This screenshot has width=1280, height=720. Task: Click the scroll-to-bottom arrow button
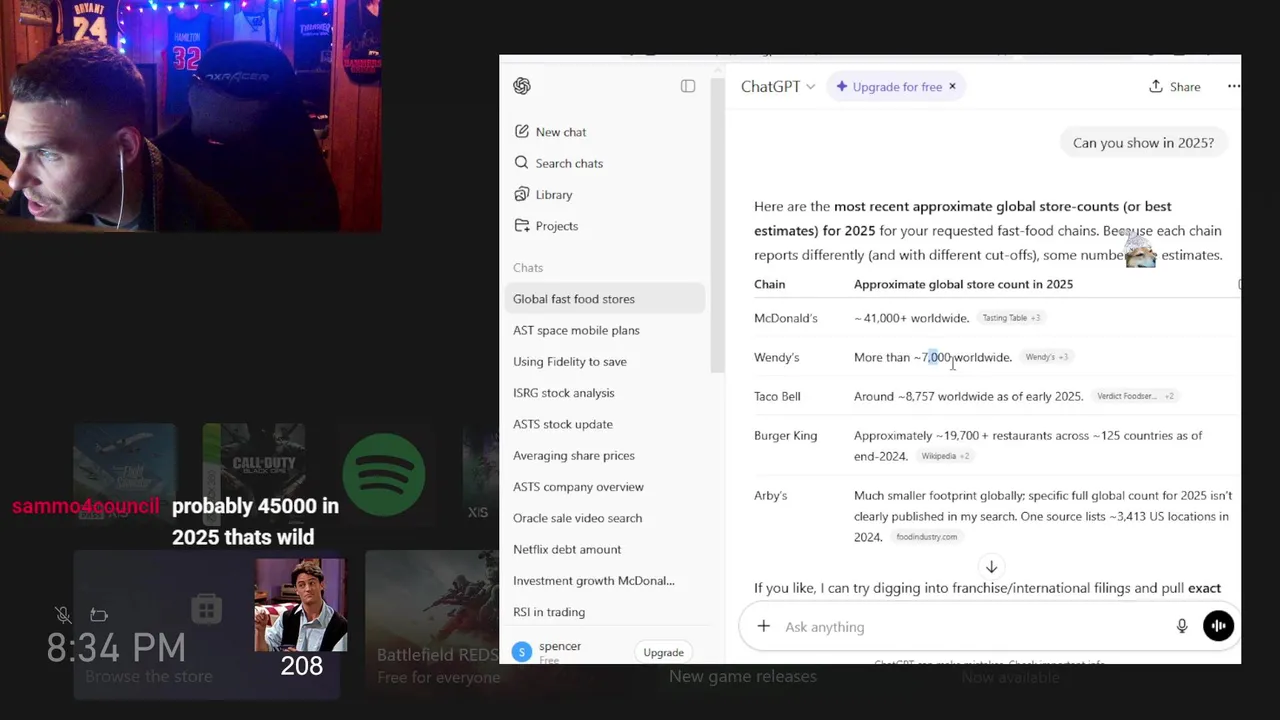tap(991, 567)
